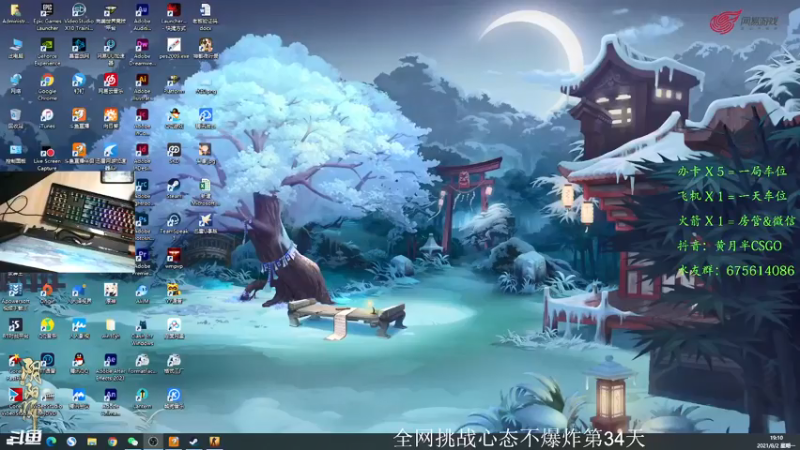Open the Network desktop icon
This screenshot has width=800, height=450.
(x=15, y=84)
